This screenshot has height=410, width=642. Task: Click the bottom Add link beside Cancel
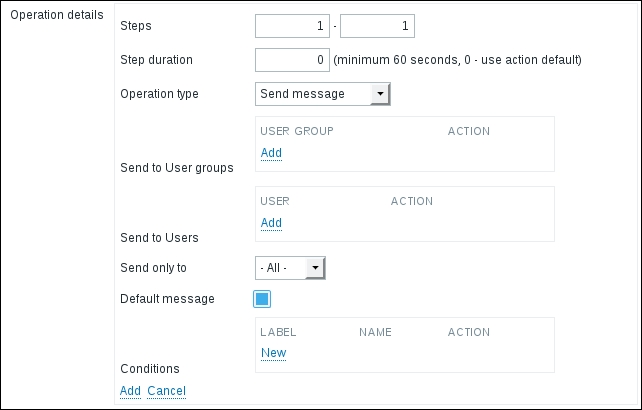[130, 391]
